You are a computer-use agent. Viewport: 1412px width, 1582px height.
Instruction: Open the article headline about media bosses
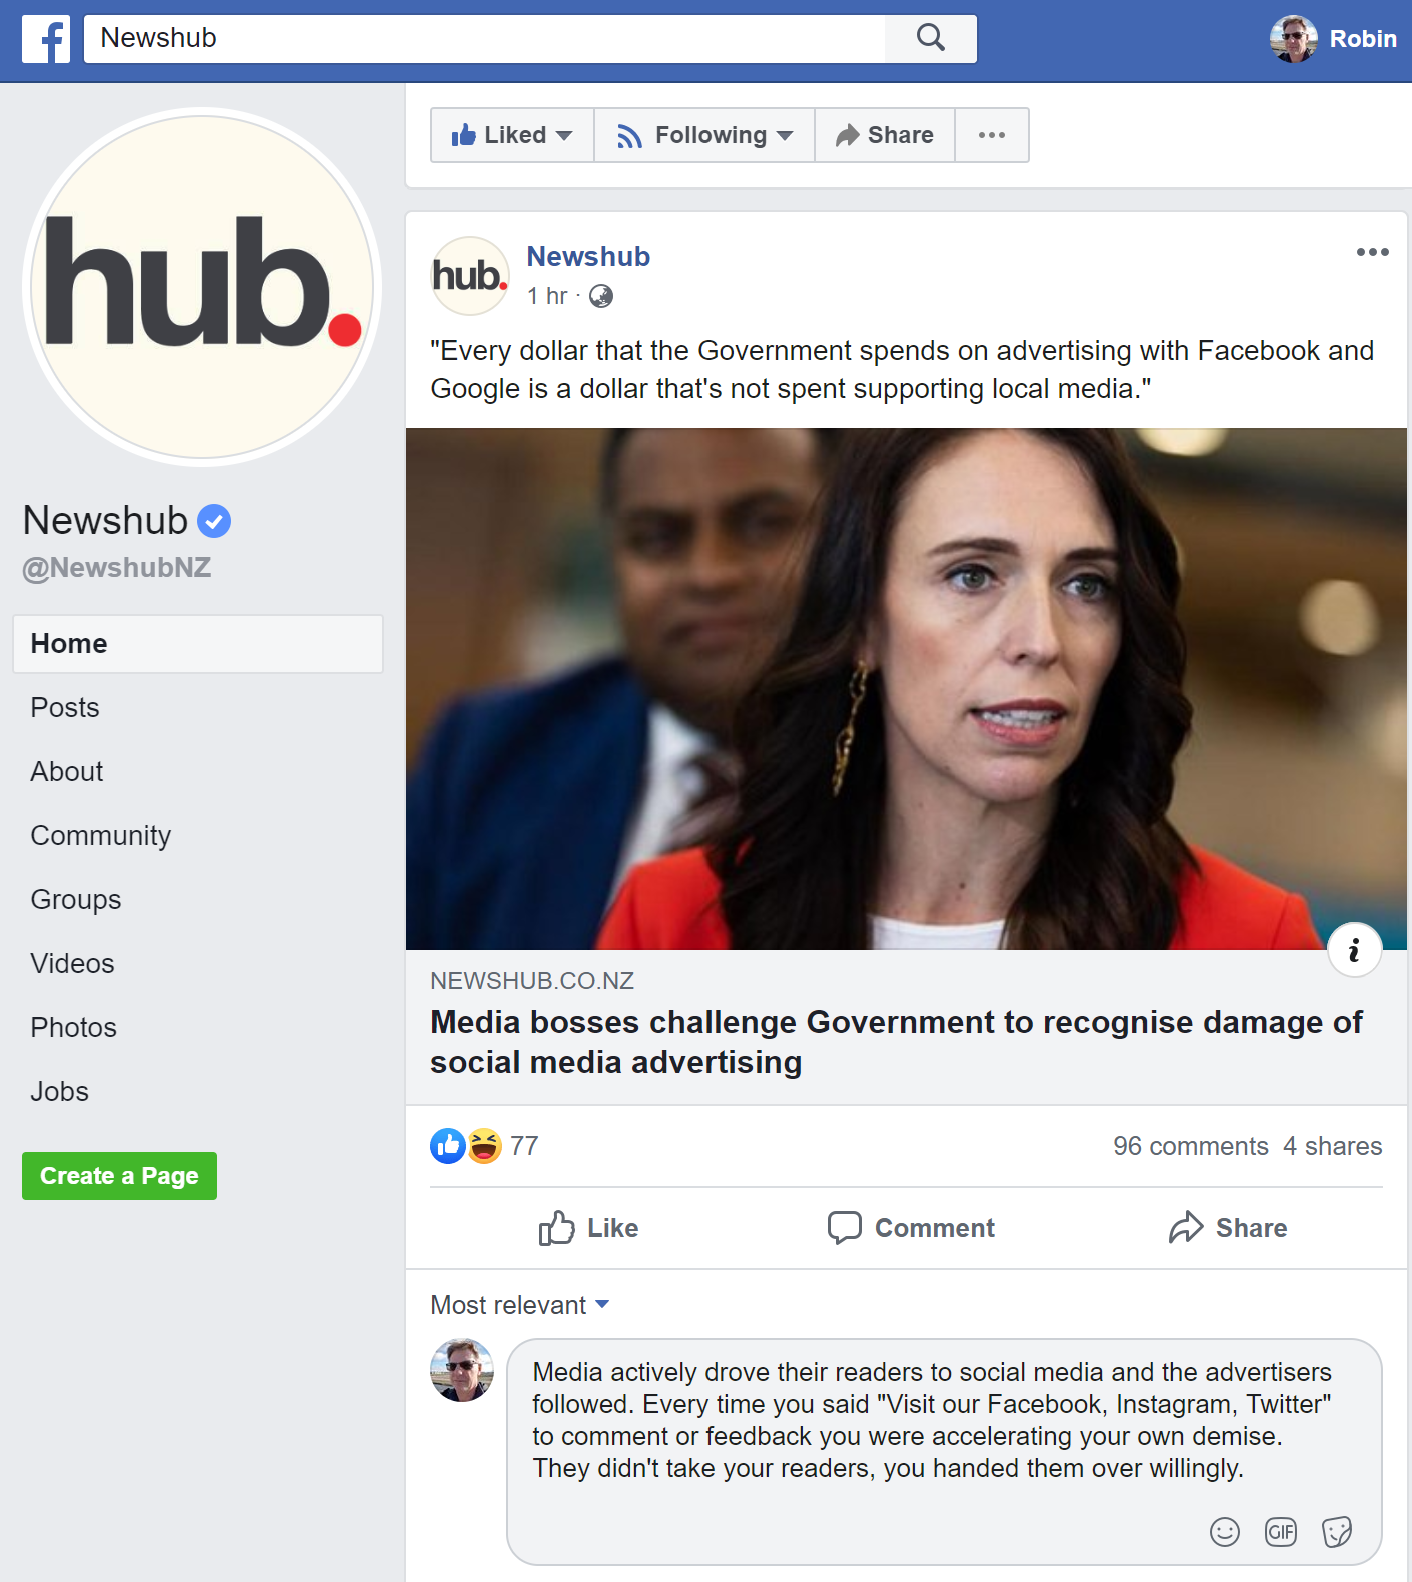[x=896, y=1042]
